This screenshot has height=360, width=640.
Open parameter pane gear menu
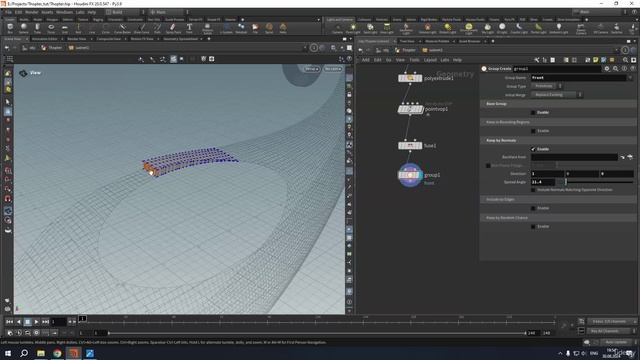pyautogui.click(x=607, y=69)
